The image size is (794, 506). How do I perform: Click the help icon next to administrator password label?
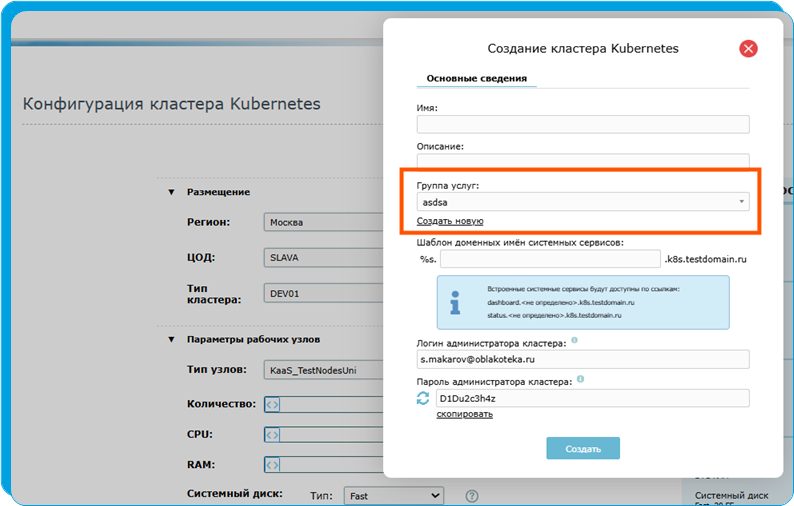click(x=581, y=380)
